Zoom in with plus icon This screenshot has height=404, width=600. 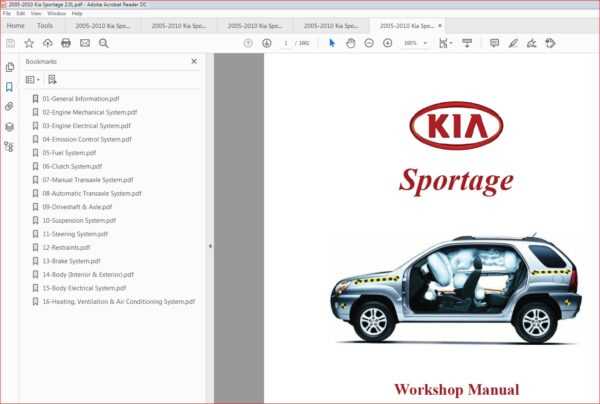pos(387,43)
